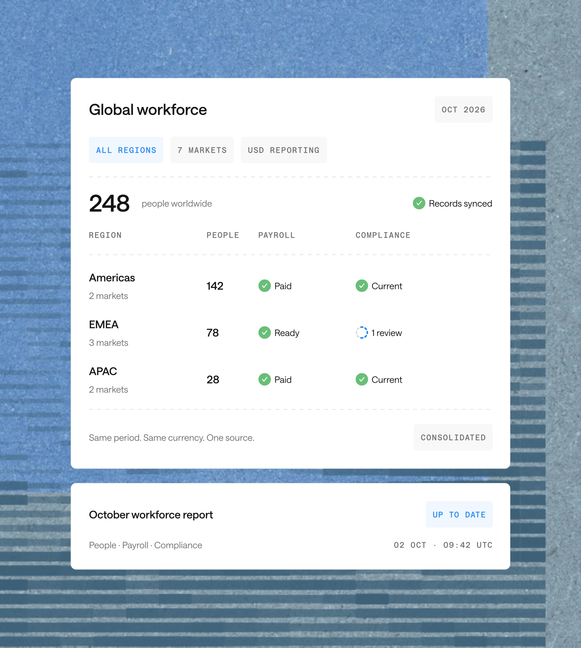Image resolution: width=581 pixels, height=648 pixels.
Task: Select the ALL REGIONS filter chip
Action: coord(126,150)
